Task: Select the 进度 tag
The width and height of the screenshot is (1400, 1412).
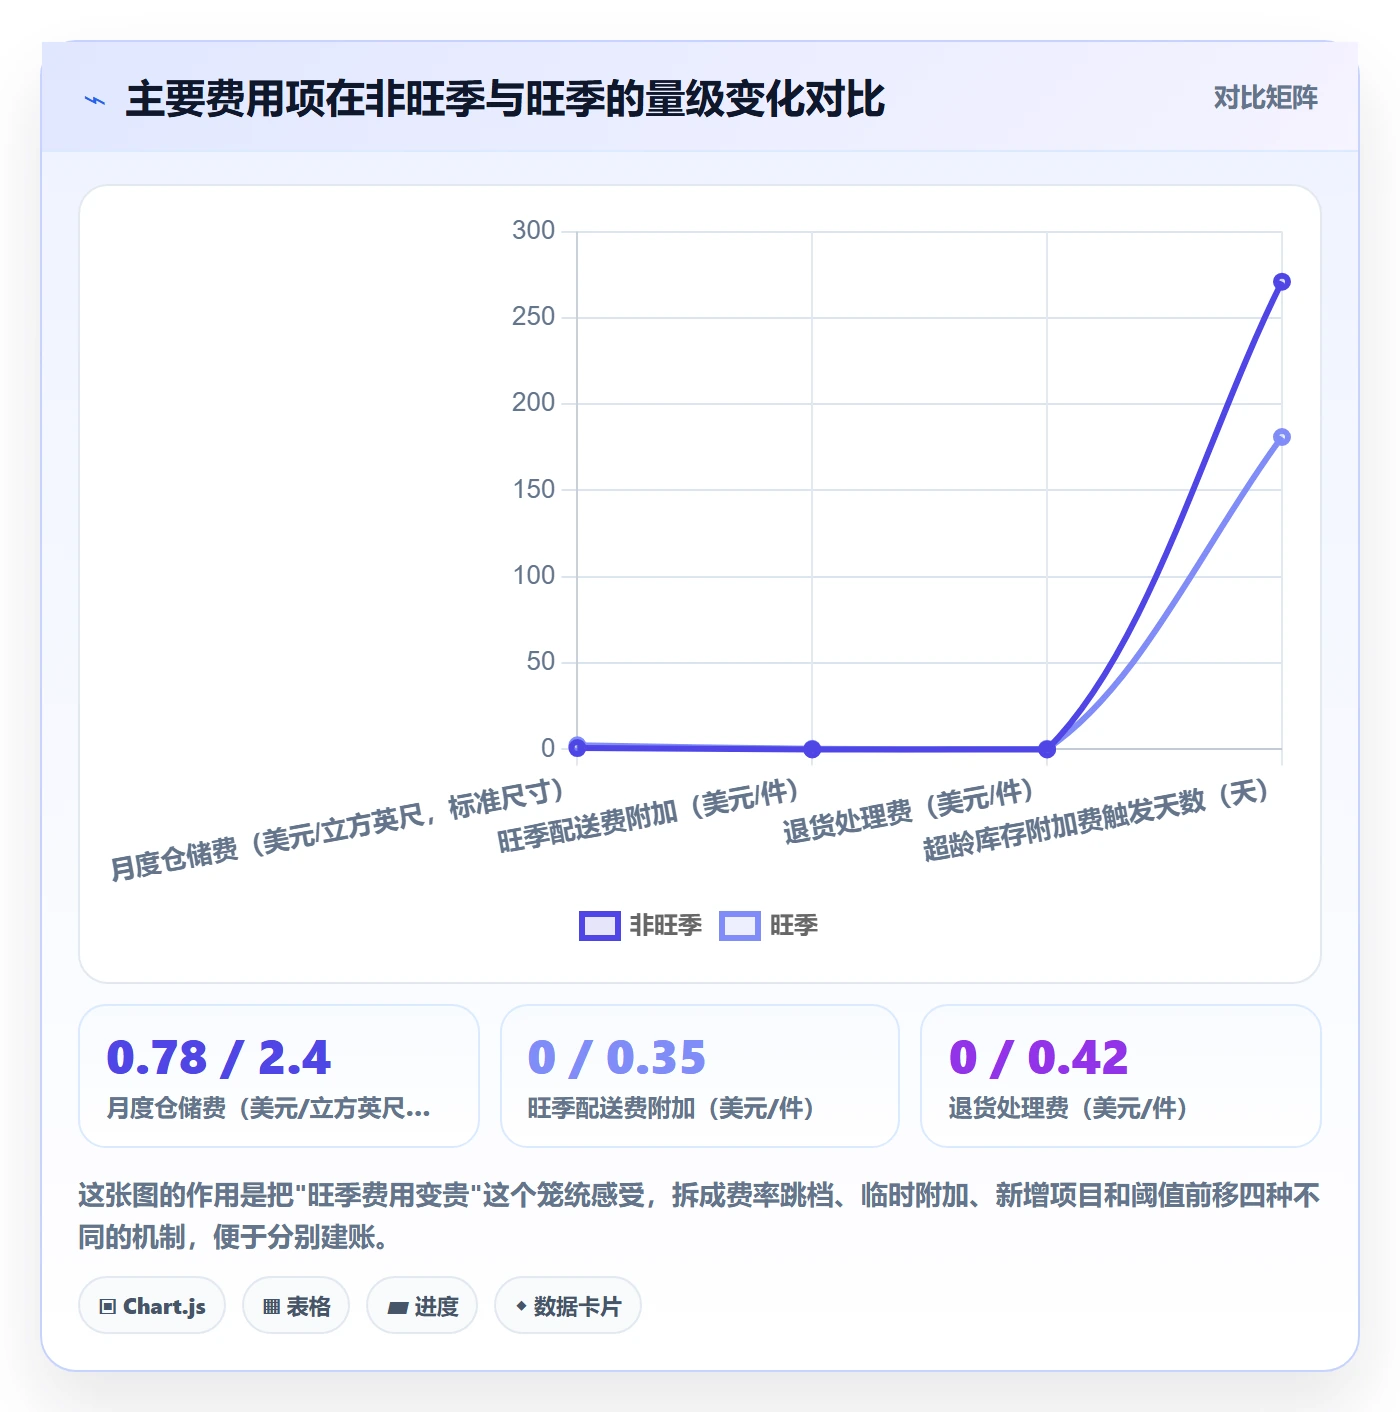Action: (x=422, y=1306)
